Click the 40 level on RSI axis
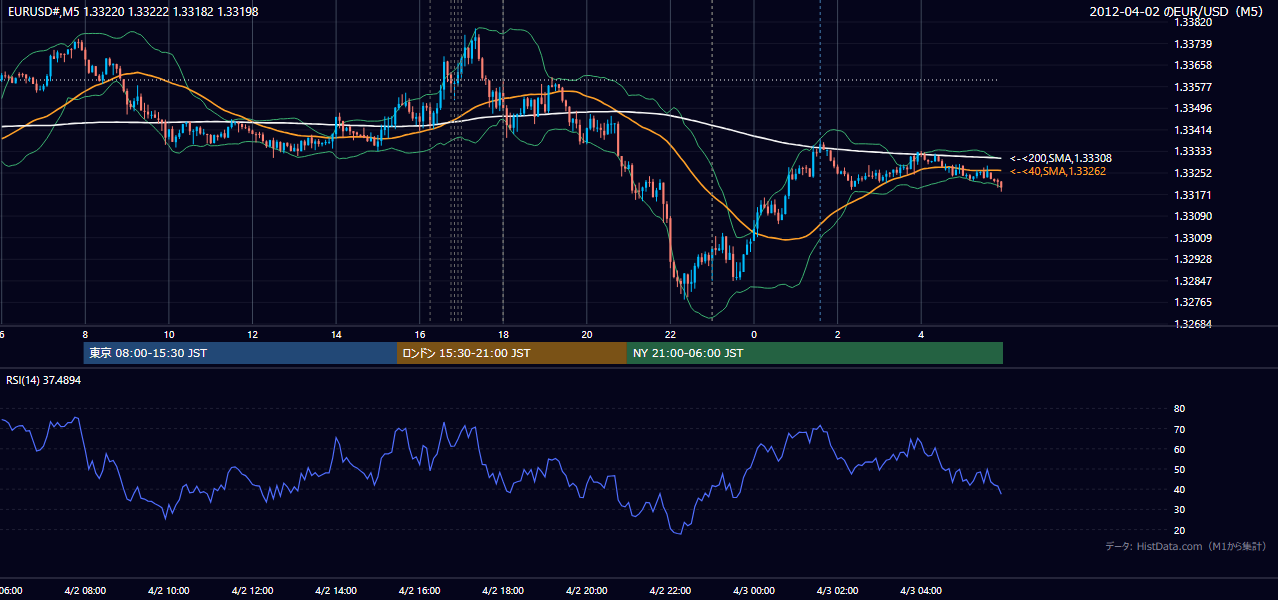This screenshot has height=600, width=1278. point(1180,489)
